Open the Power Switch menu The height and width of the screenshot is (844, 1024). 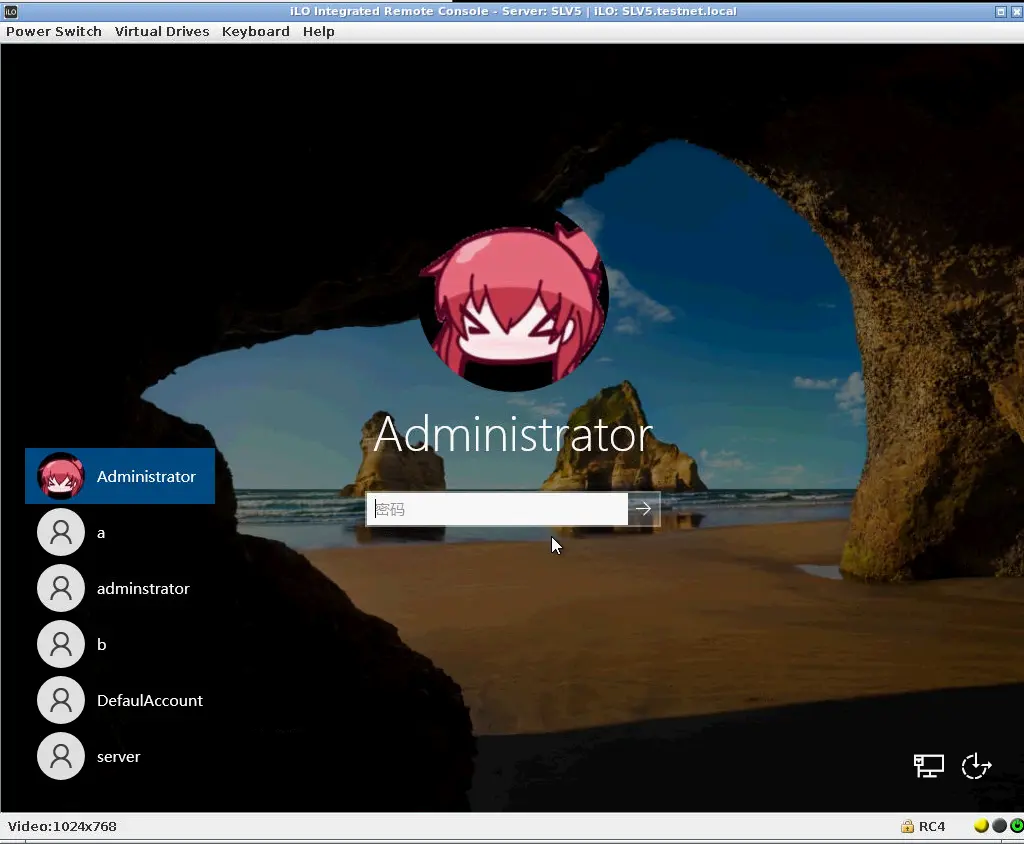(x=54, y=31)
